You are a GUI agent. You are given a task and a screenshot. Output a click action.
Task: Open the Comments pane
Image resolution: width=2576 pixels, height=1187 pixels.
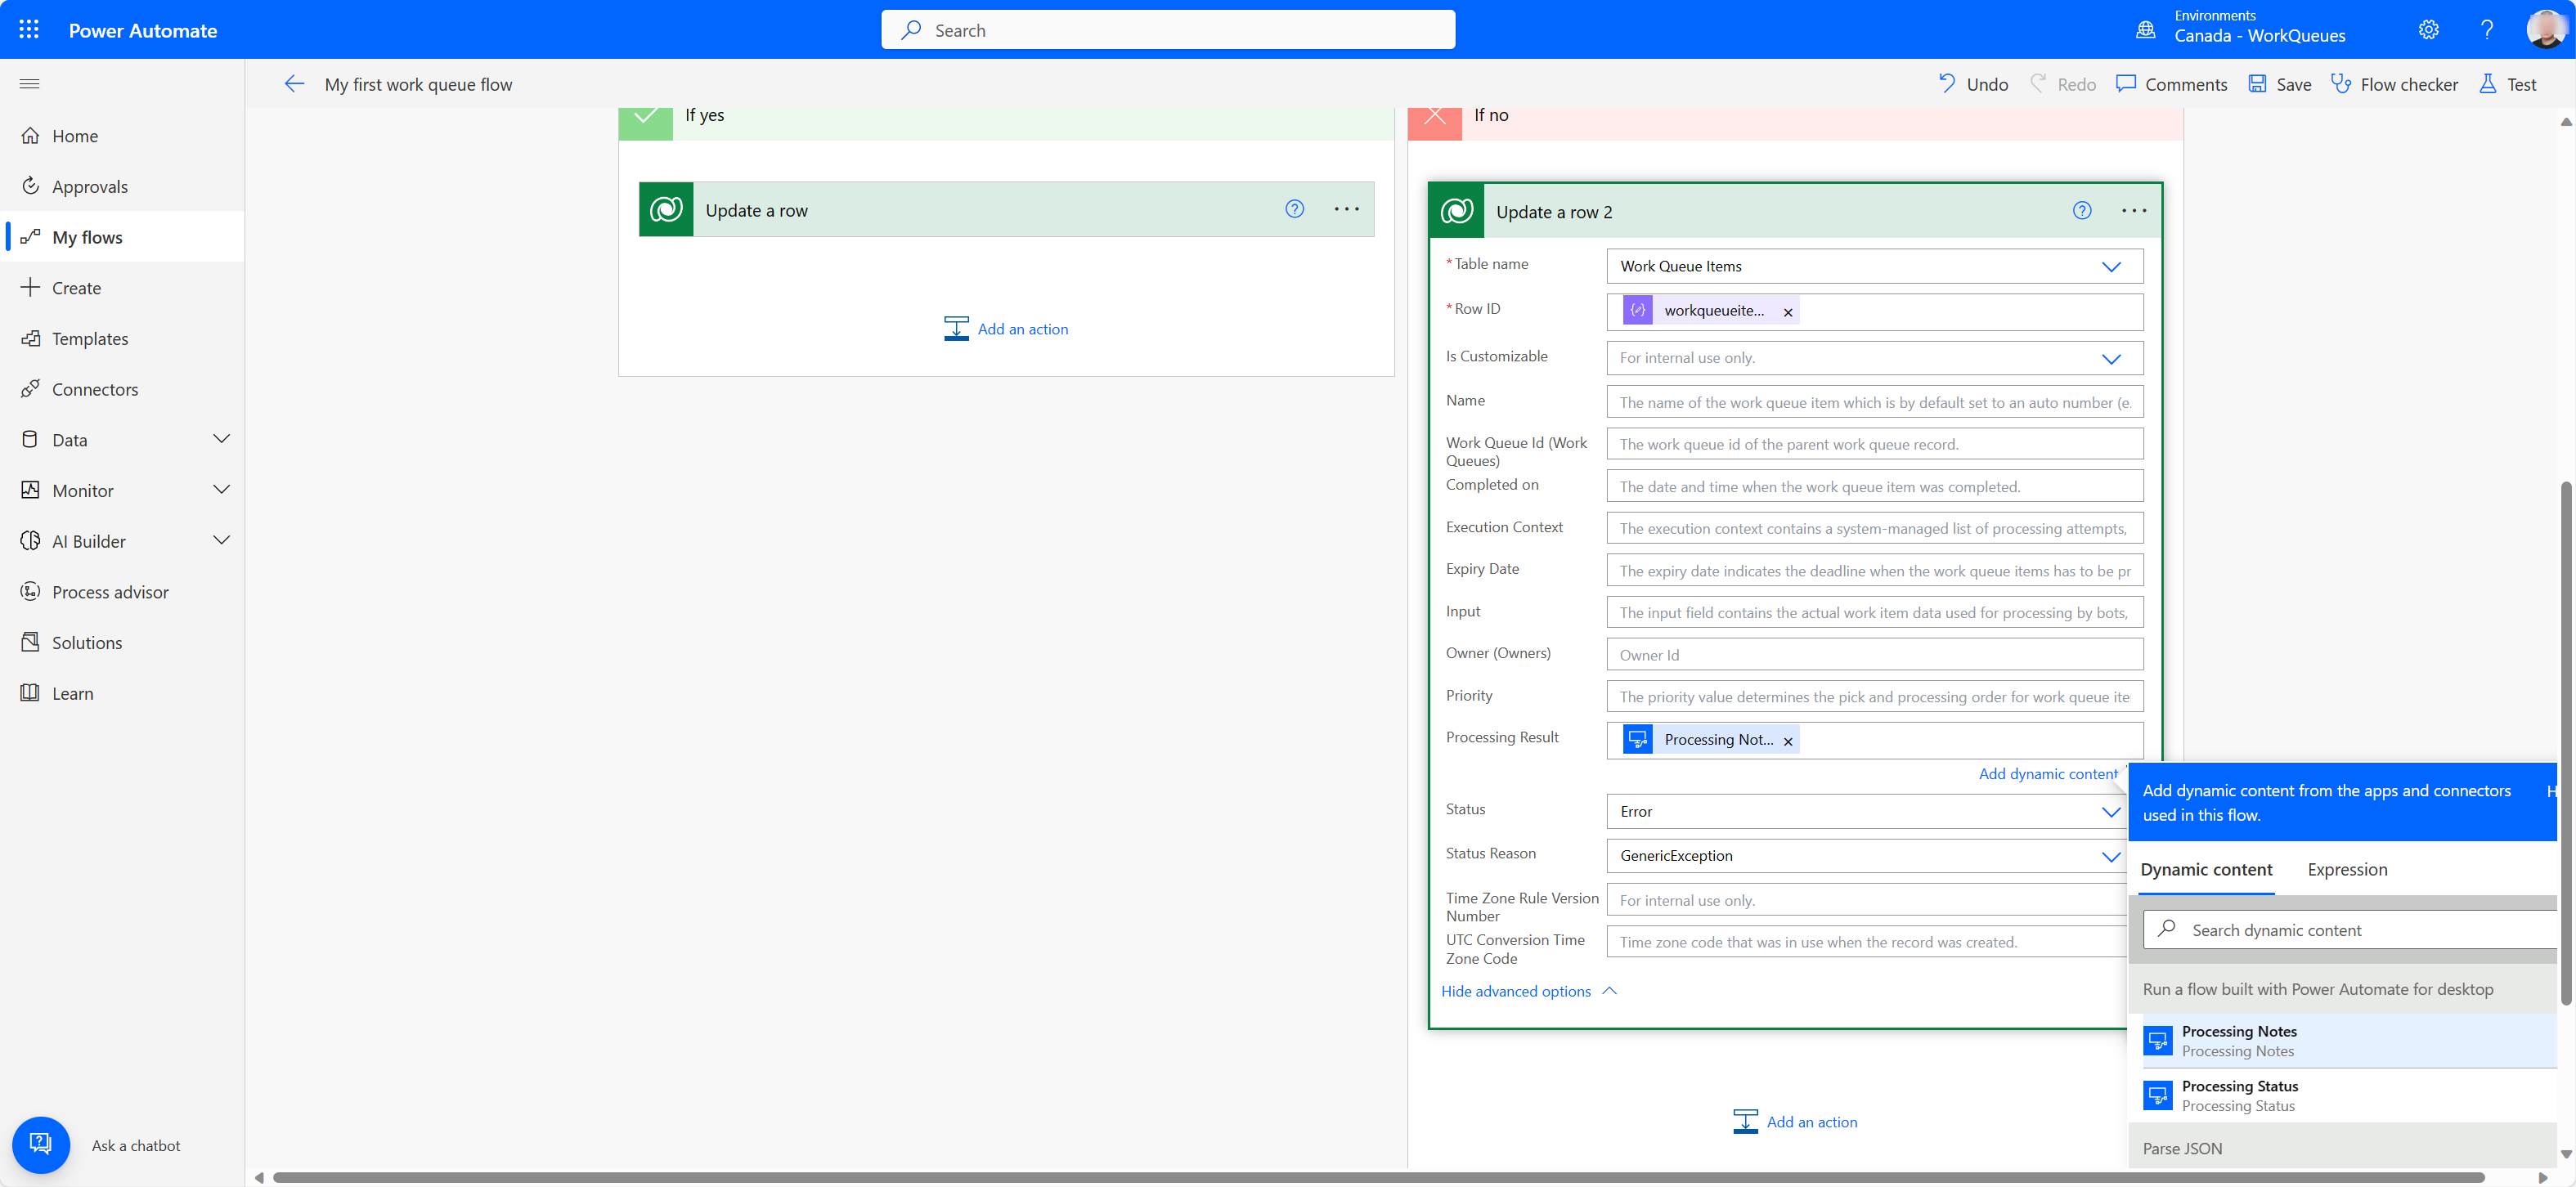point(2171,84)
